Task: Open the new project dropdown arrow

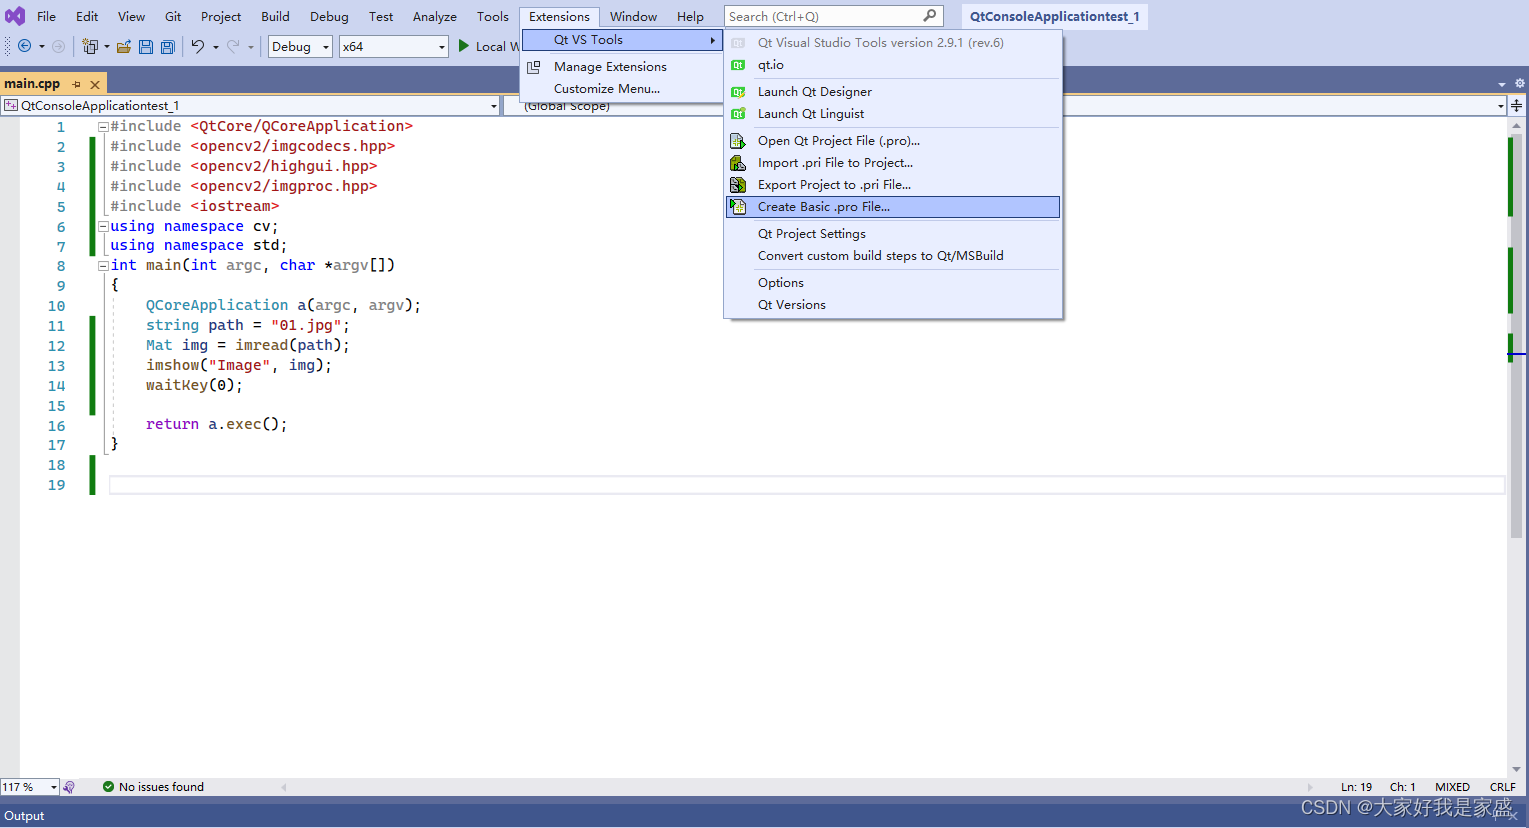Action: pos(106,47)
